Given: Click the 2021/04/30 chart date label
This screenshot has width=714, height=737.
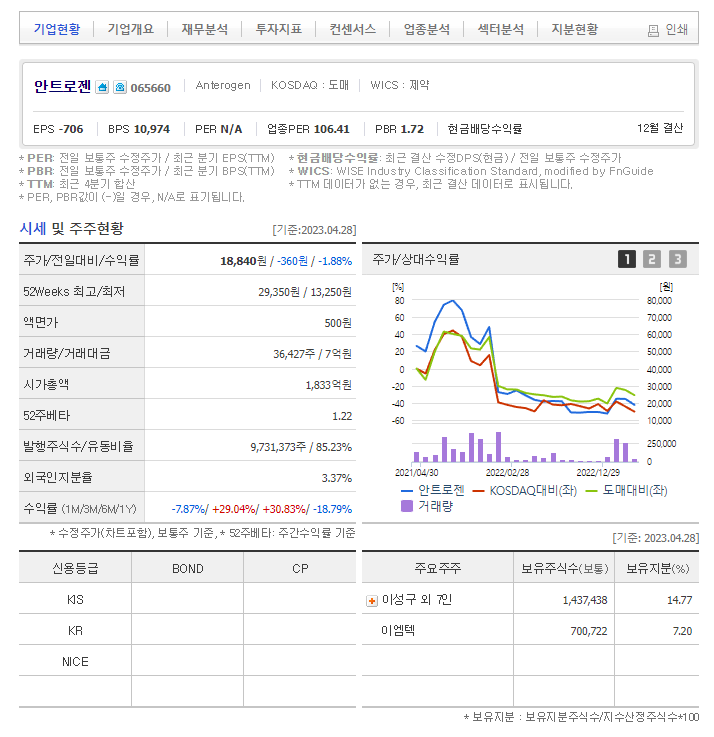Looking at the screenshot, I should (x=416, y=472).
